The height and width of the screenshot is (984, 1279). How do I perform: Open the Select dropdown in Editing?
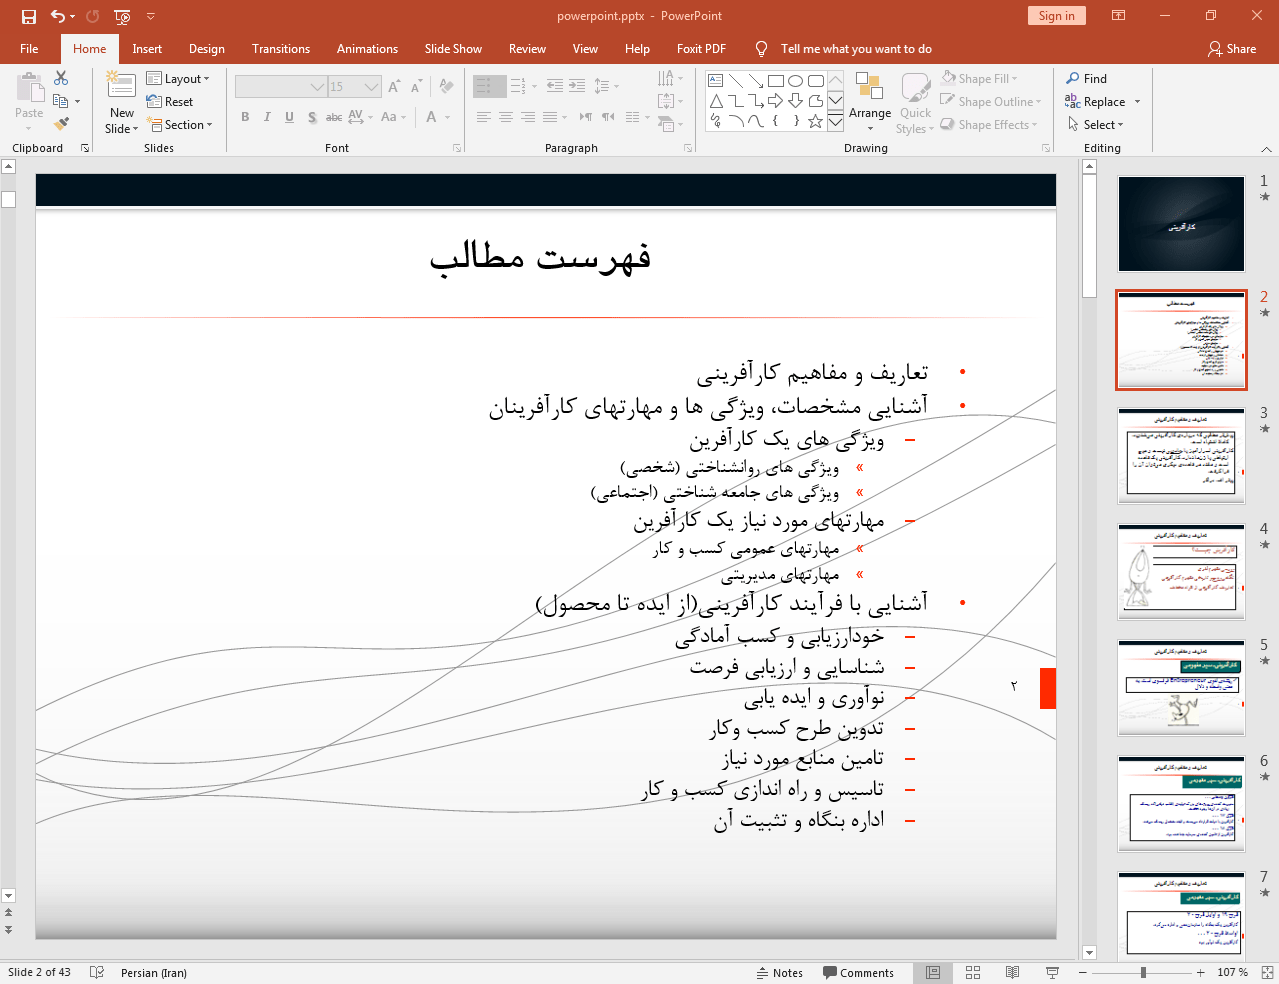click(1095, 124)
